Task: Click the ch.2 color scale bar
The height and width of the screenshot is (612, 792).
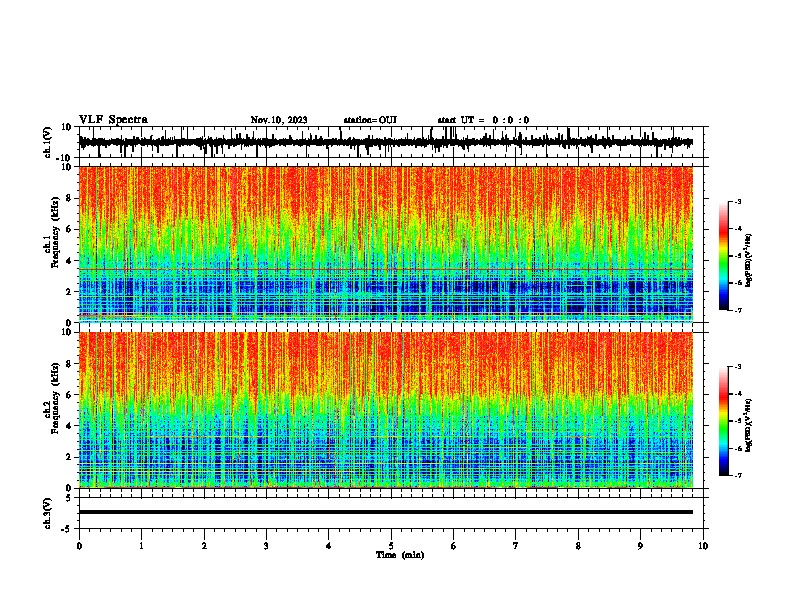Action: pyautogui.click(x=724, y=421)
